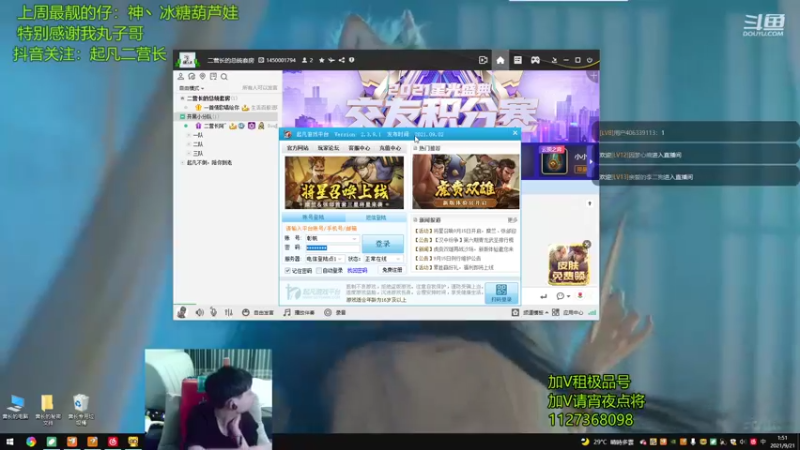Open the fourth menu item in launcher
This screenshot has height=450, width=800.
pos(390,148)
